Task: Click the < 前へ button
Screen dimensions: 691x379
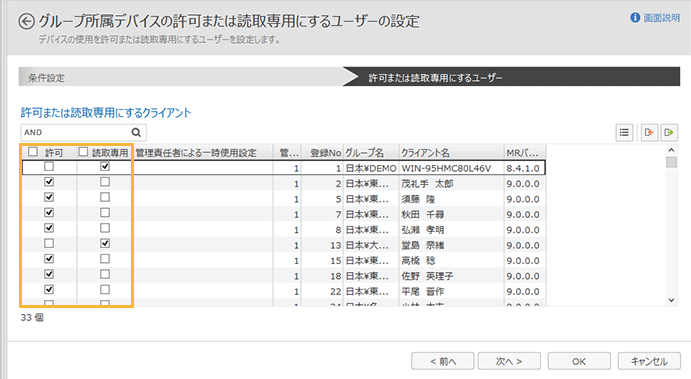Action: 442,361
